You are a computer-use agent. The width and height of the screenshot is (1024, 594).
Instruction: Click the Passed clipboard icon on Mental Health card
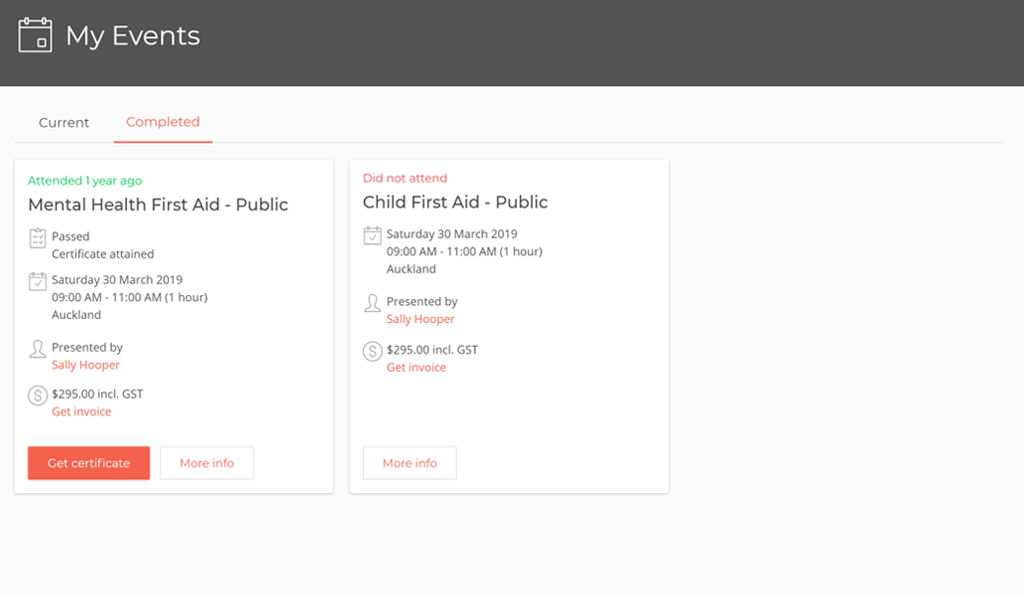click(x=37, y=238)
